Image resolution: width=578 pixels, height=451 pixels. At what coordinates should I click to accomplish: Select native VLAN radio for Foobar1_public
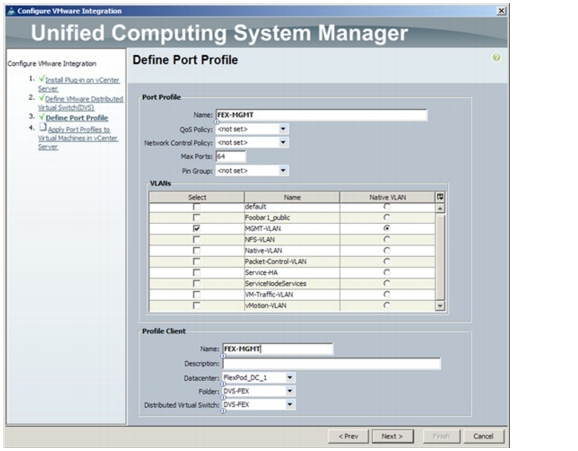387,217
